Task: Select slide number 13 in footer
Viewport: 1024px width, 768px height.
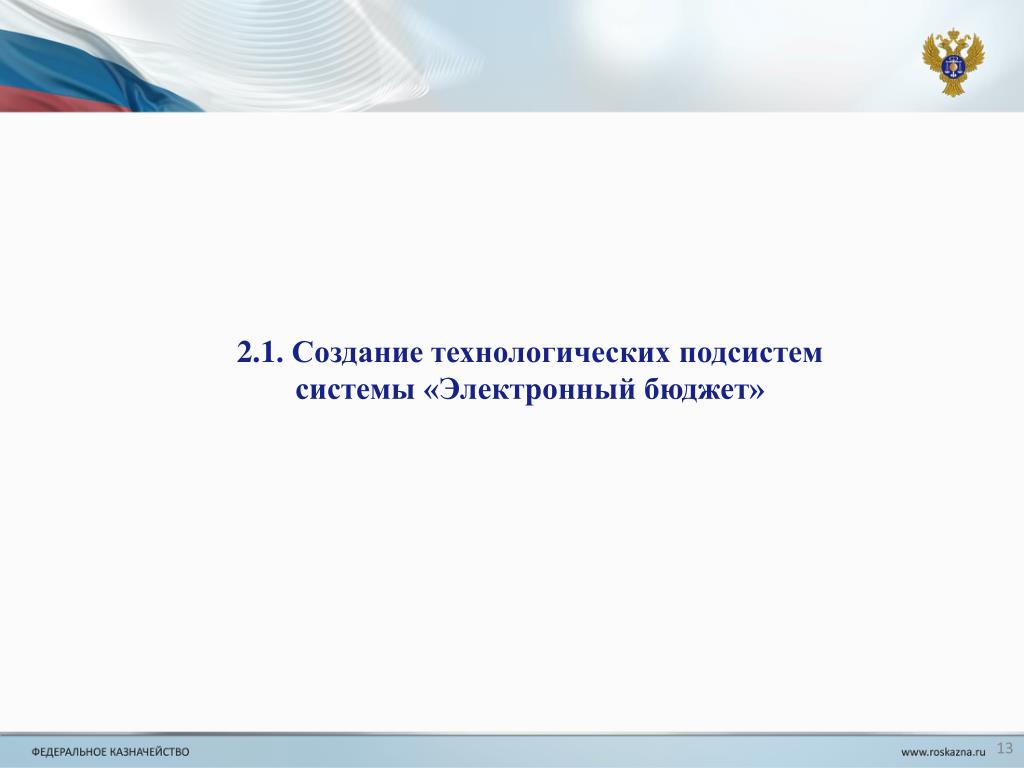Action: coord(1005,748)
